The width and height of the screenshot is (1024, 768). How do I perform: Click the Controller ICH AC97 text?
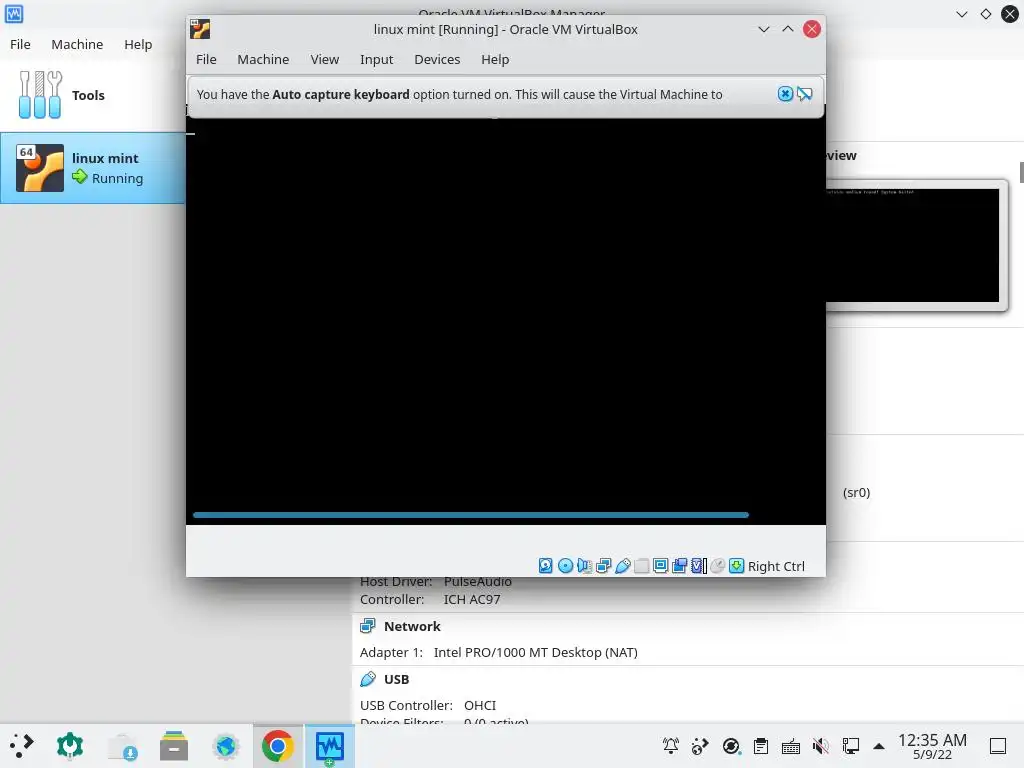(x=430, y=600)
